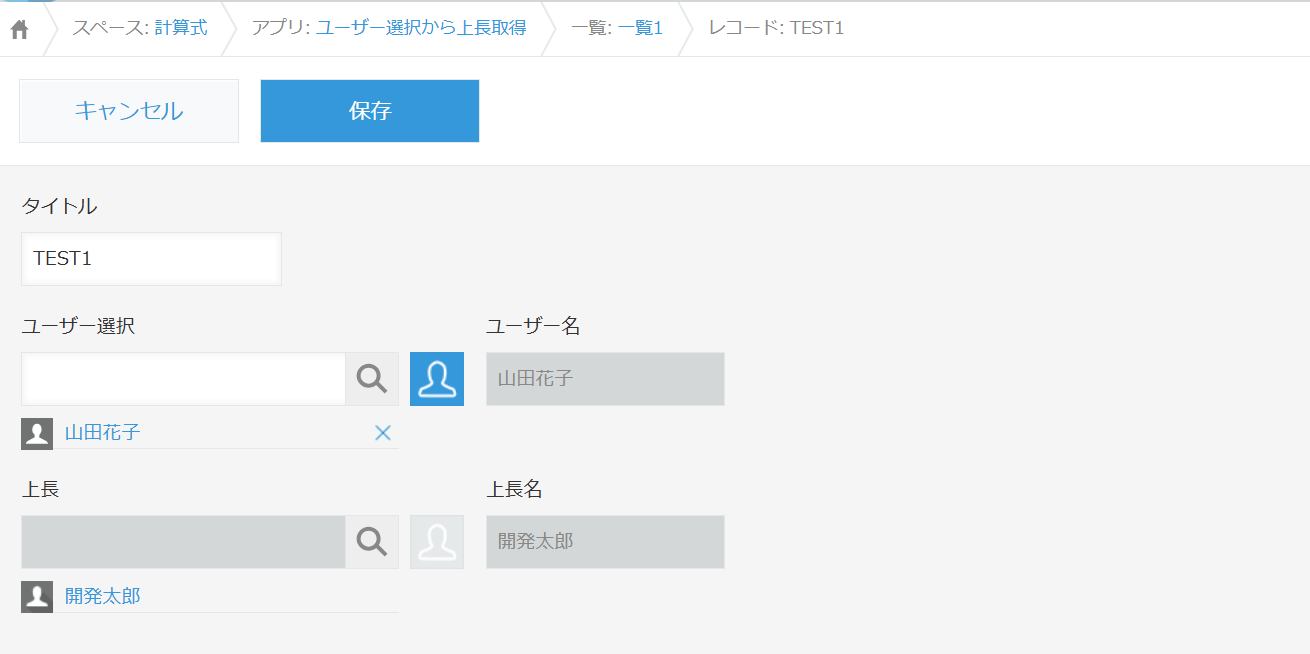The height and width of the screenshot is (654, 1310).
Task: Save the record with 保存
Action: [x=370, y=111]
